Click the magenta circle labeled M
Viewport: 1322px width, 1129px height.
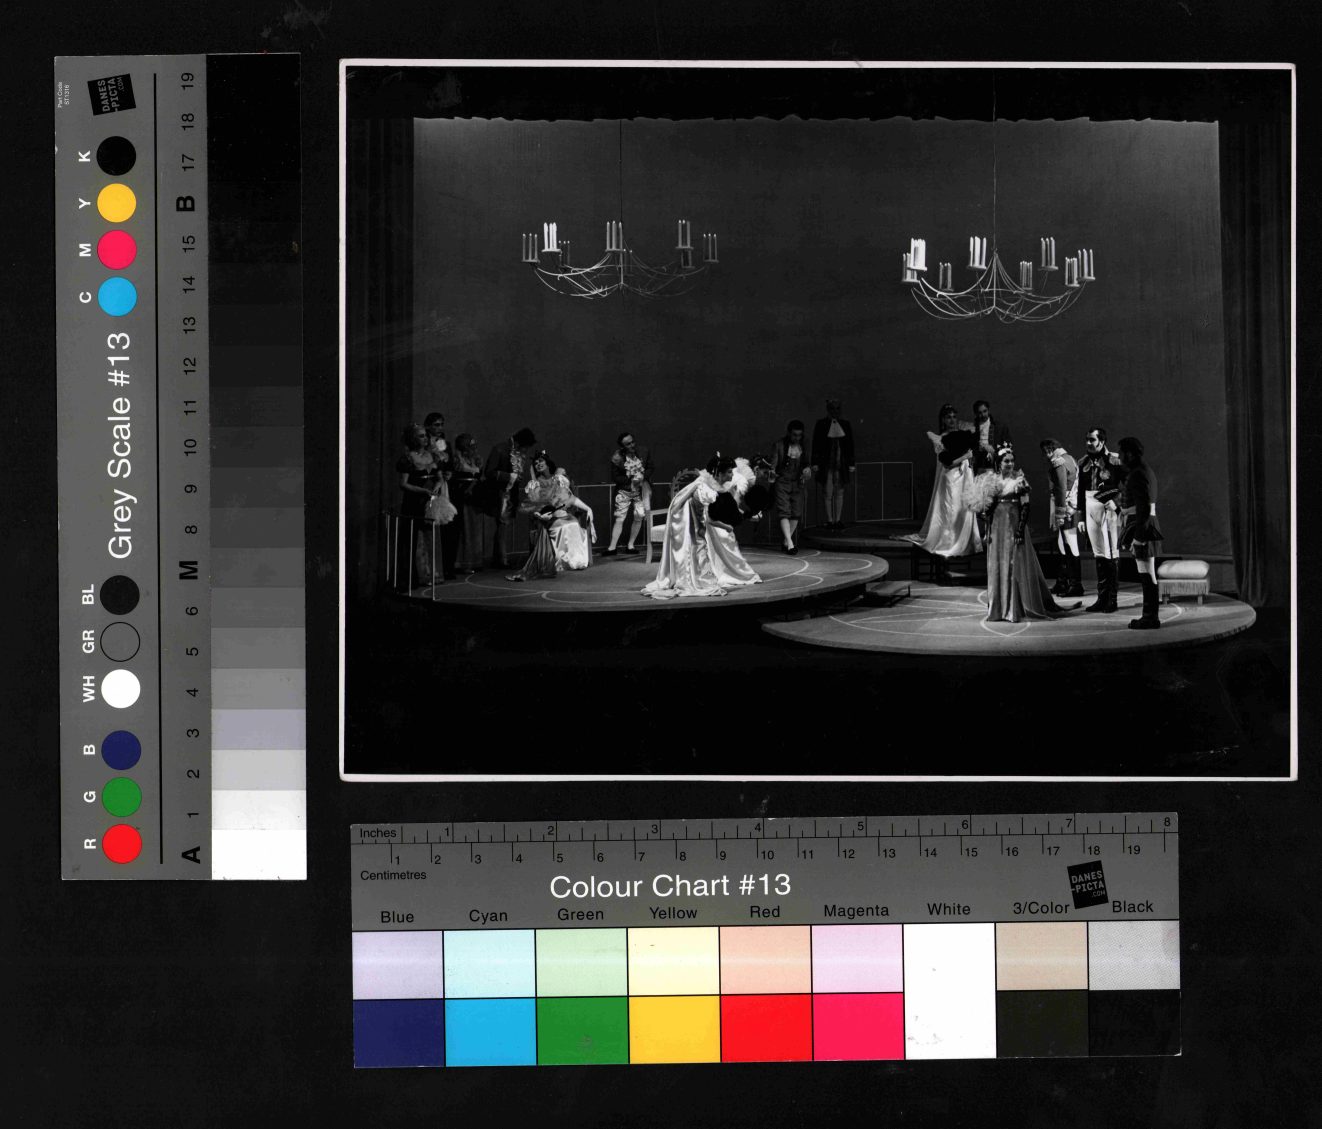point(117,249)
